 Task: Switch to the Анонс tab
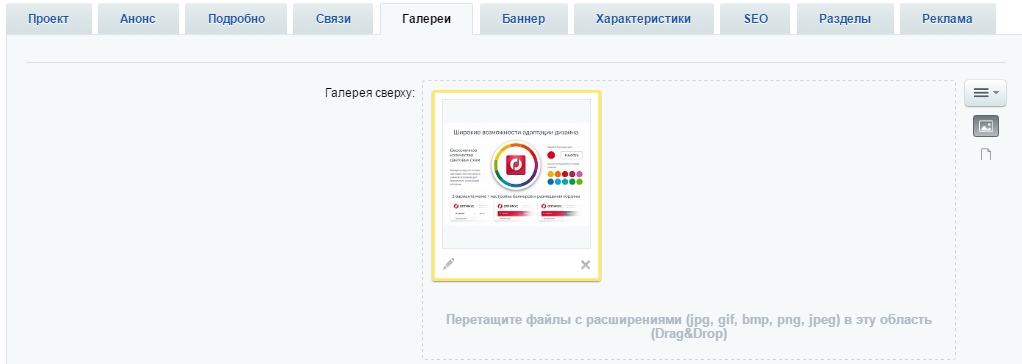pos(138,19)
